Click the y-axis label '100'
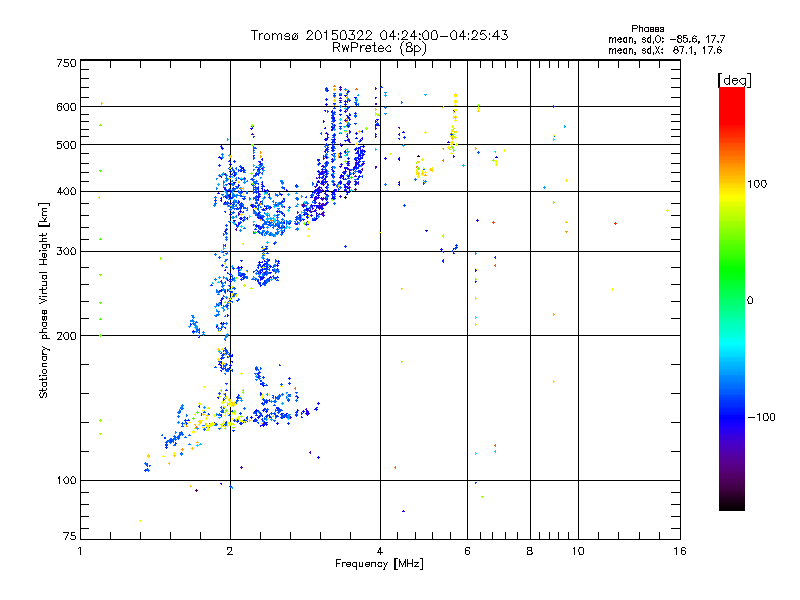Viewport: 800px width, 600px height. point(66,480)
